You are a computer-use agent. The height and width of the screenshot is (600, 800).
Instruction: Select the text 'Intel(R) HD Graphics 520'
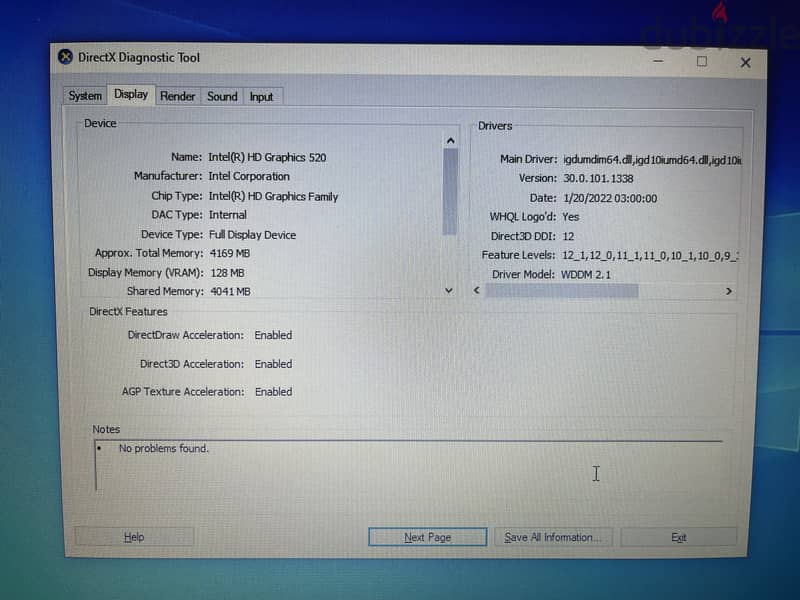click(267, 158)
